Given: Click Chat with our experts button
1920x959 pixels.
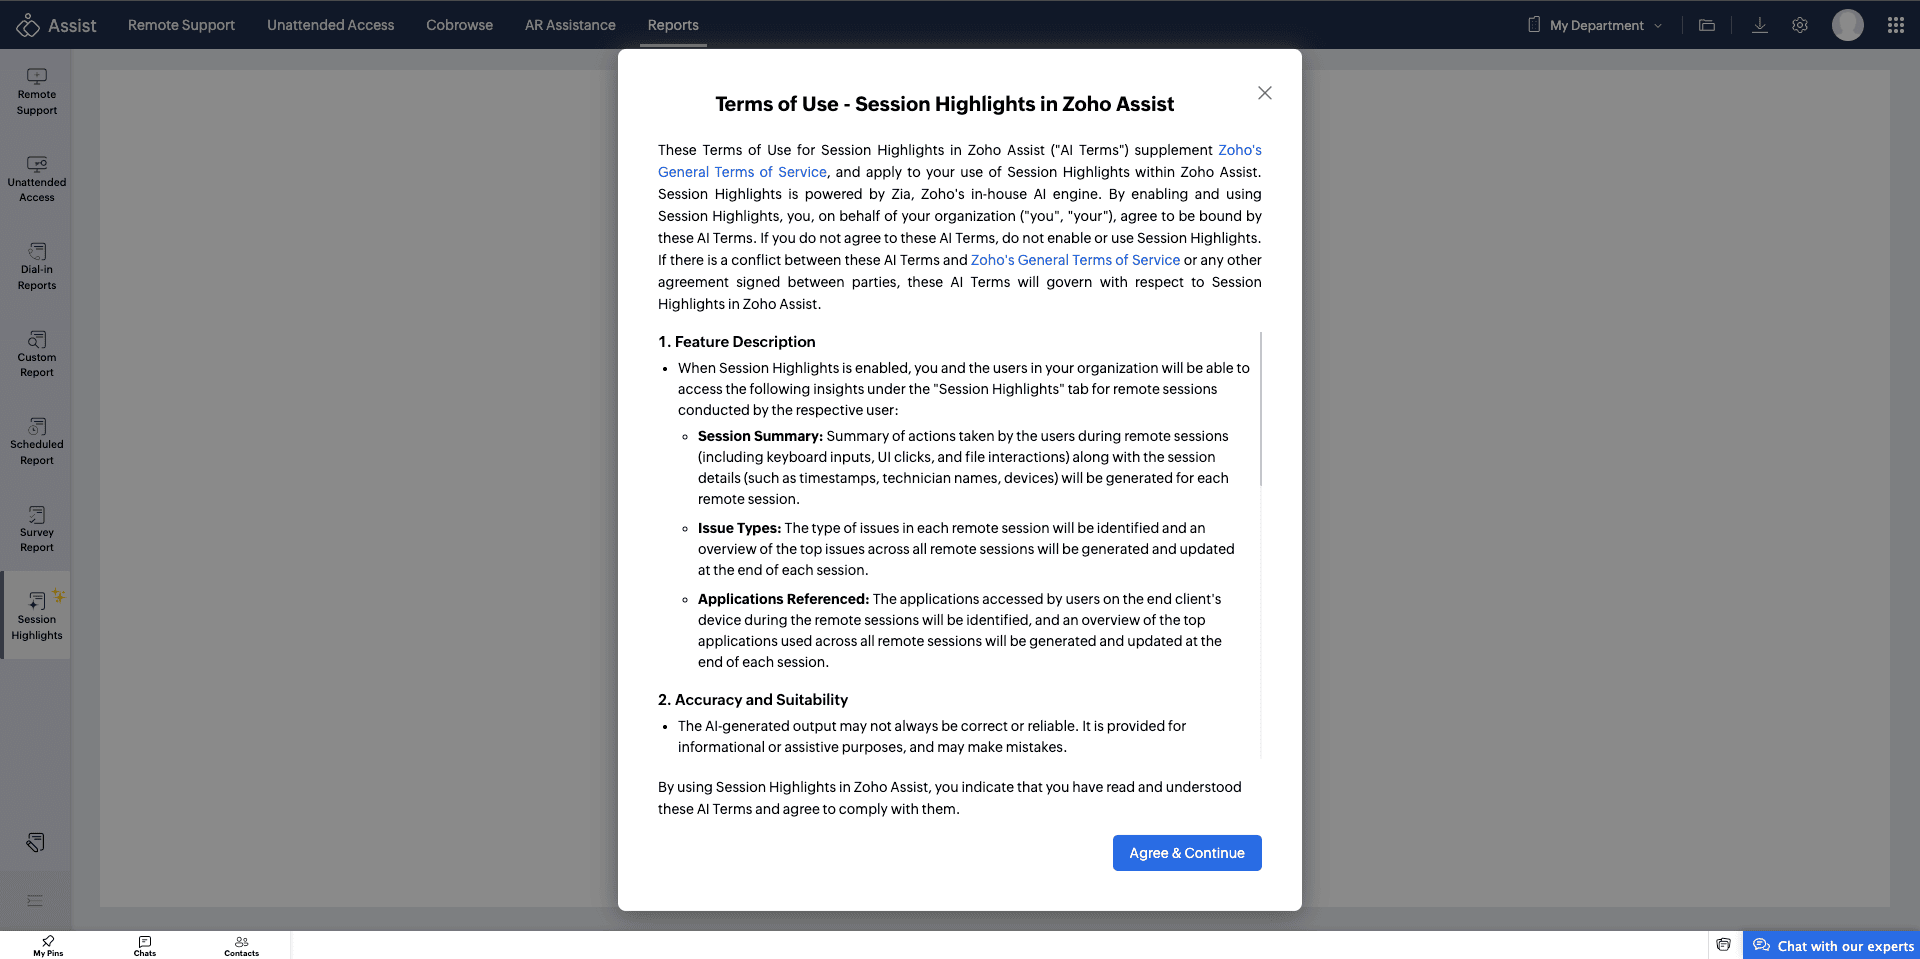Looking at the screenshot, I should 1832,946.
